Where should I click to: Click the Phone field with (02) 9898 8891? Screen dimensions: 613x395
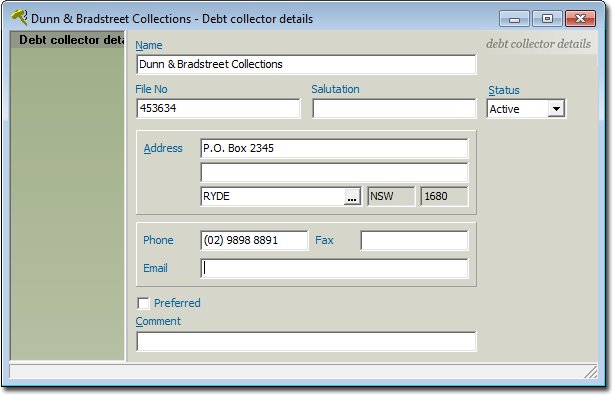(254, 241)
